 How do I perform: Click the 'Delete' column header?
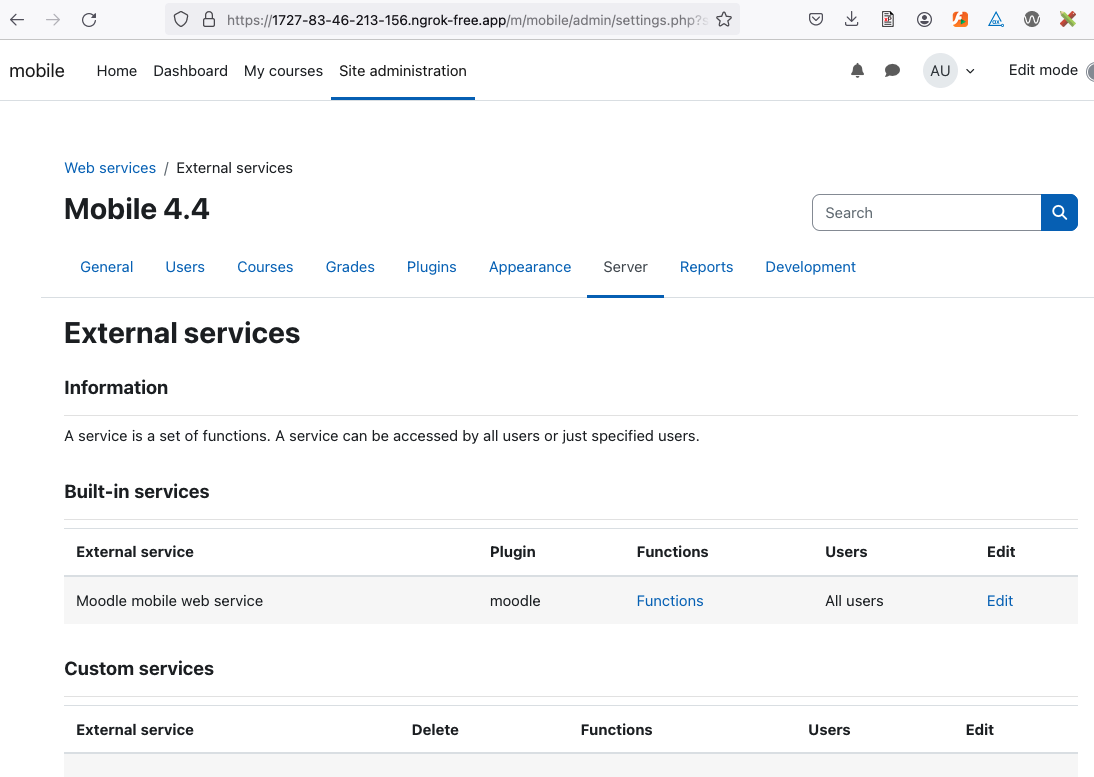coord(435,730)
